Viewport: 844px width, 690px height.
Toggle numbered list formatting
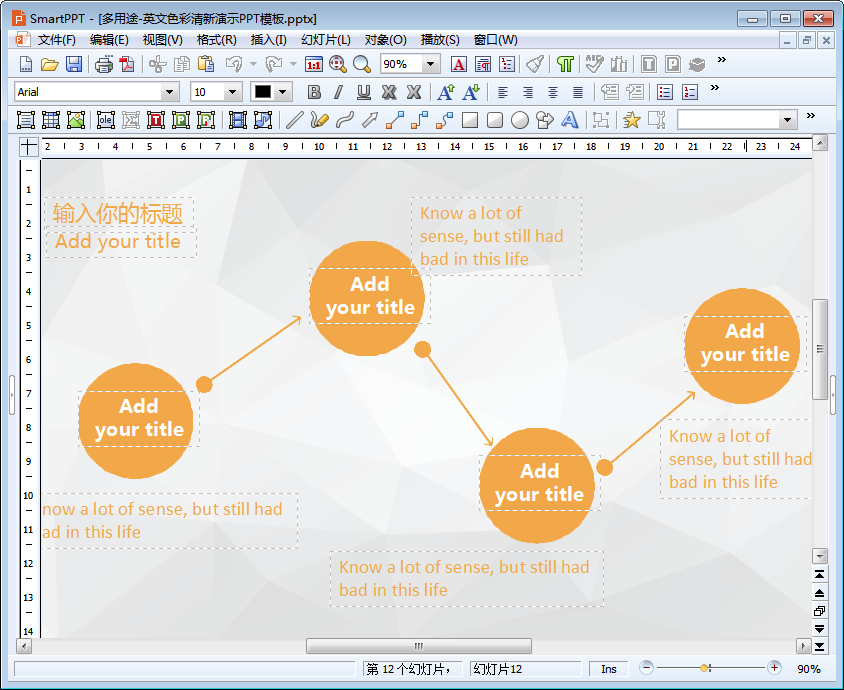(x=690, y=92)
